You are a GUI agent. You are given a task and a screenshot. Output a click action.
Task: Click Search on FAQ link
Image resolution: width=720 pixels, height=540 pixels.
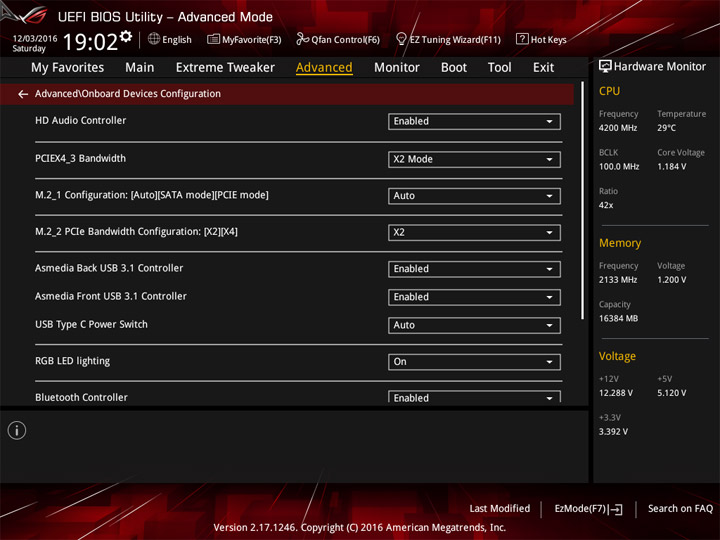[x=681, y=509]
